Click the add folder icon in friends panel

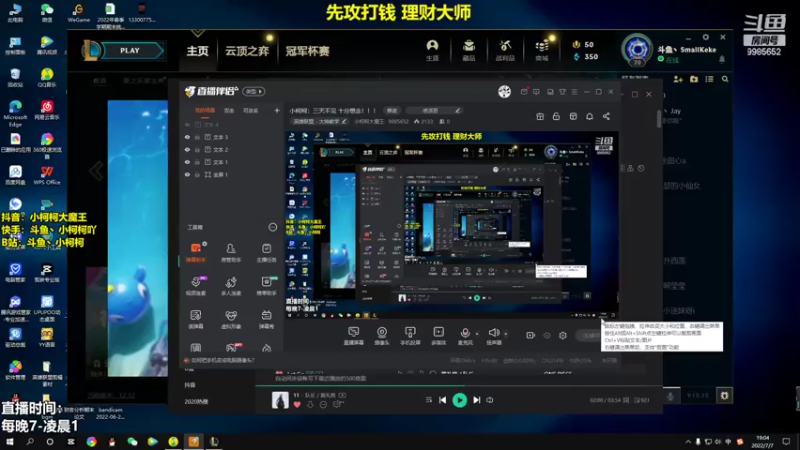(x=694, y=79)
